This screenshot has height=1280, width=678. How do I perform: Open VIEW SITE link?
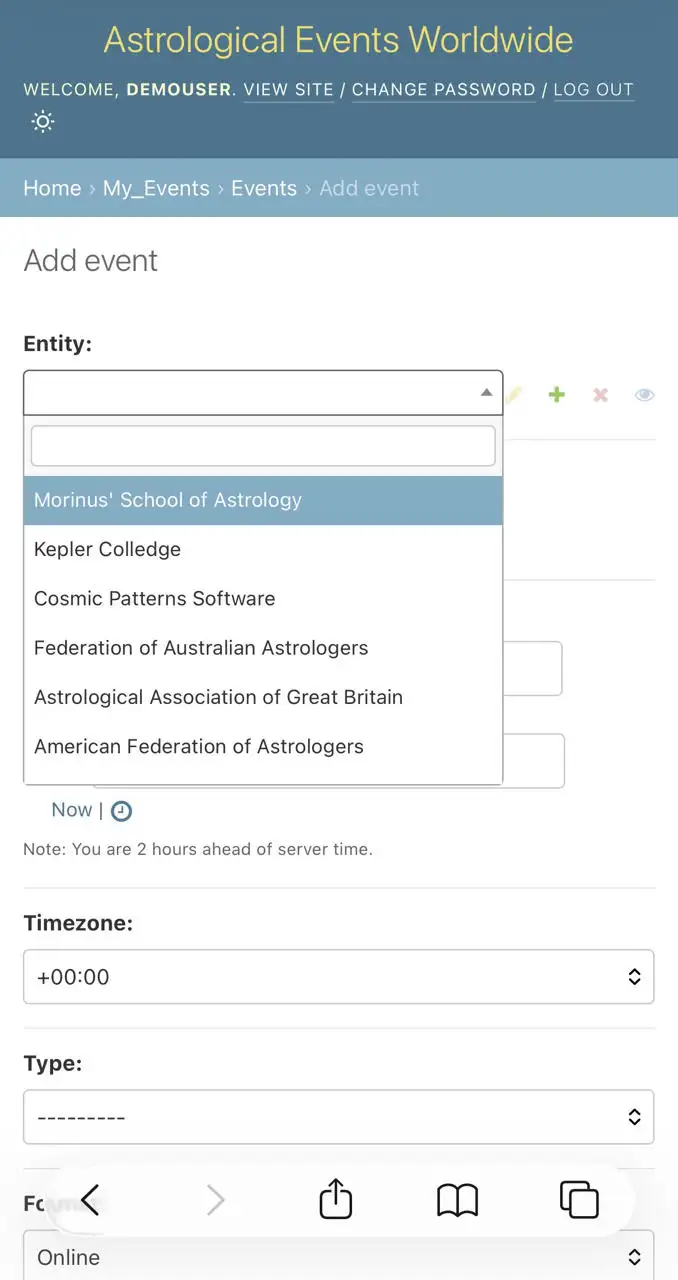coord(288,90)
